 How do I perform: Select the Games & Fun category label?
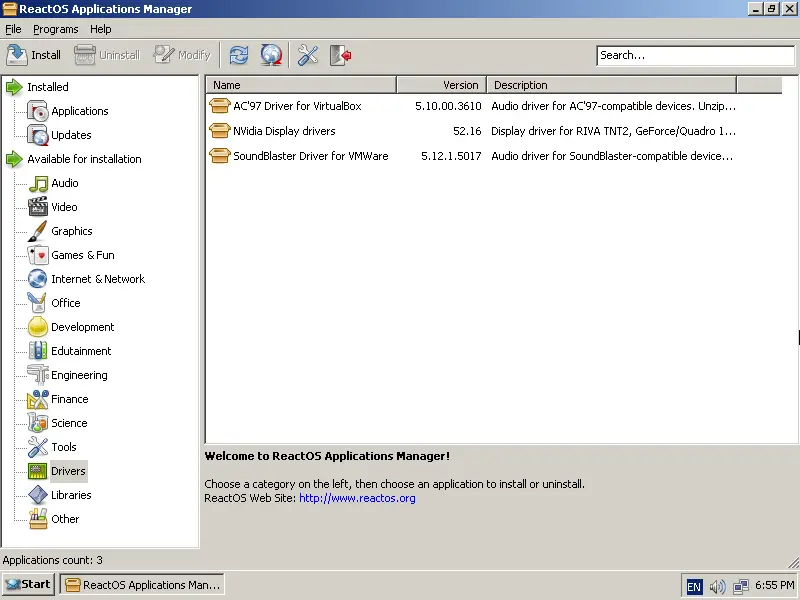(83, 255)
